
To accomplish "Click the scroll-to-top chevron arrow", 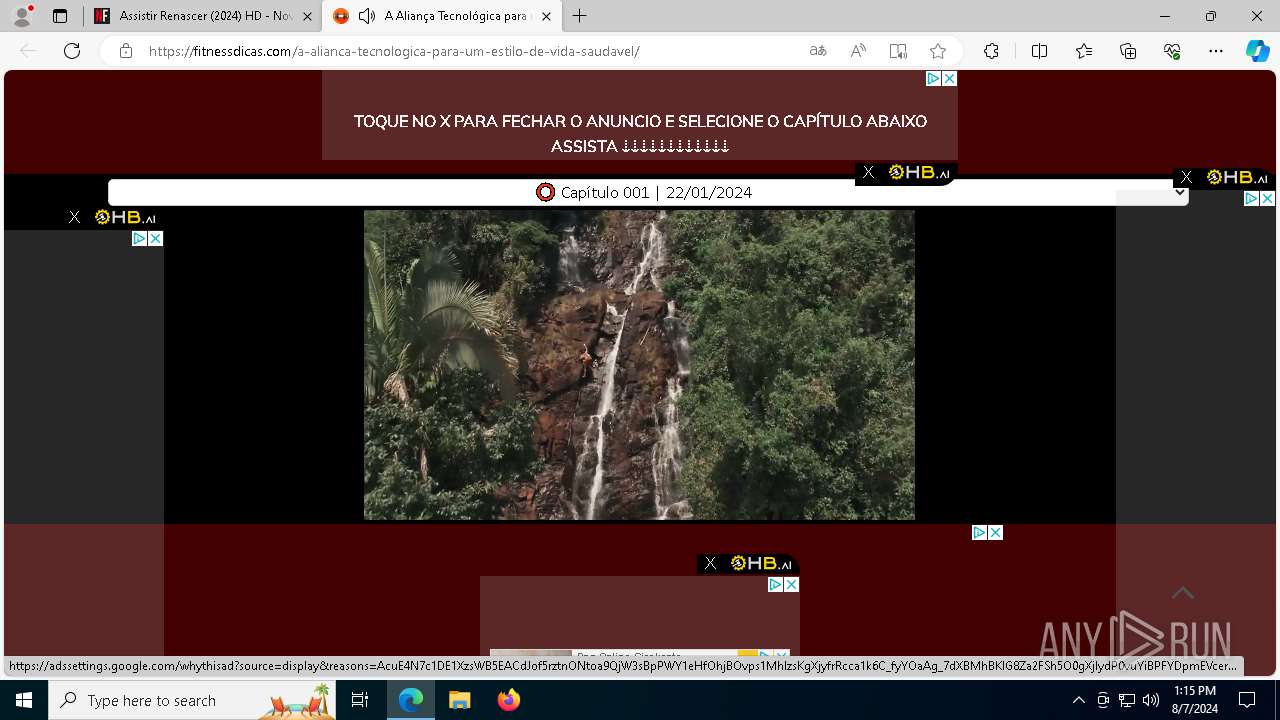I will point(1183,593).
